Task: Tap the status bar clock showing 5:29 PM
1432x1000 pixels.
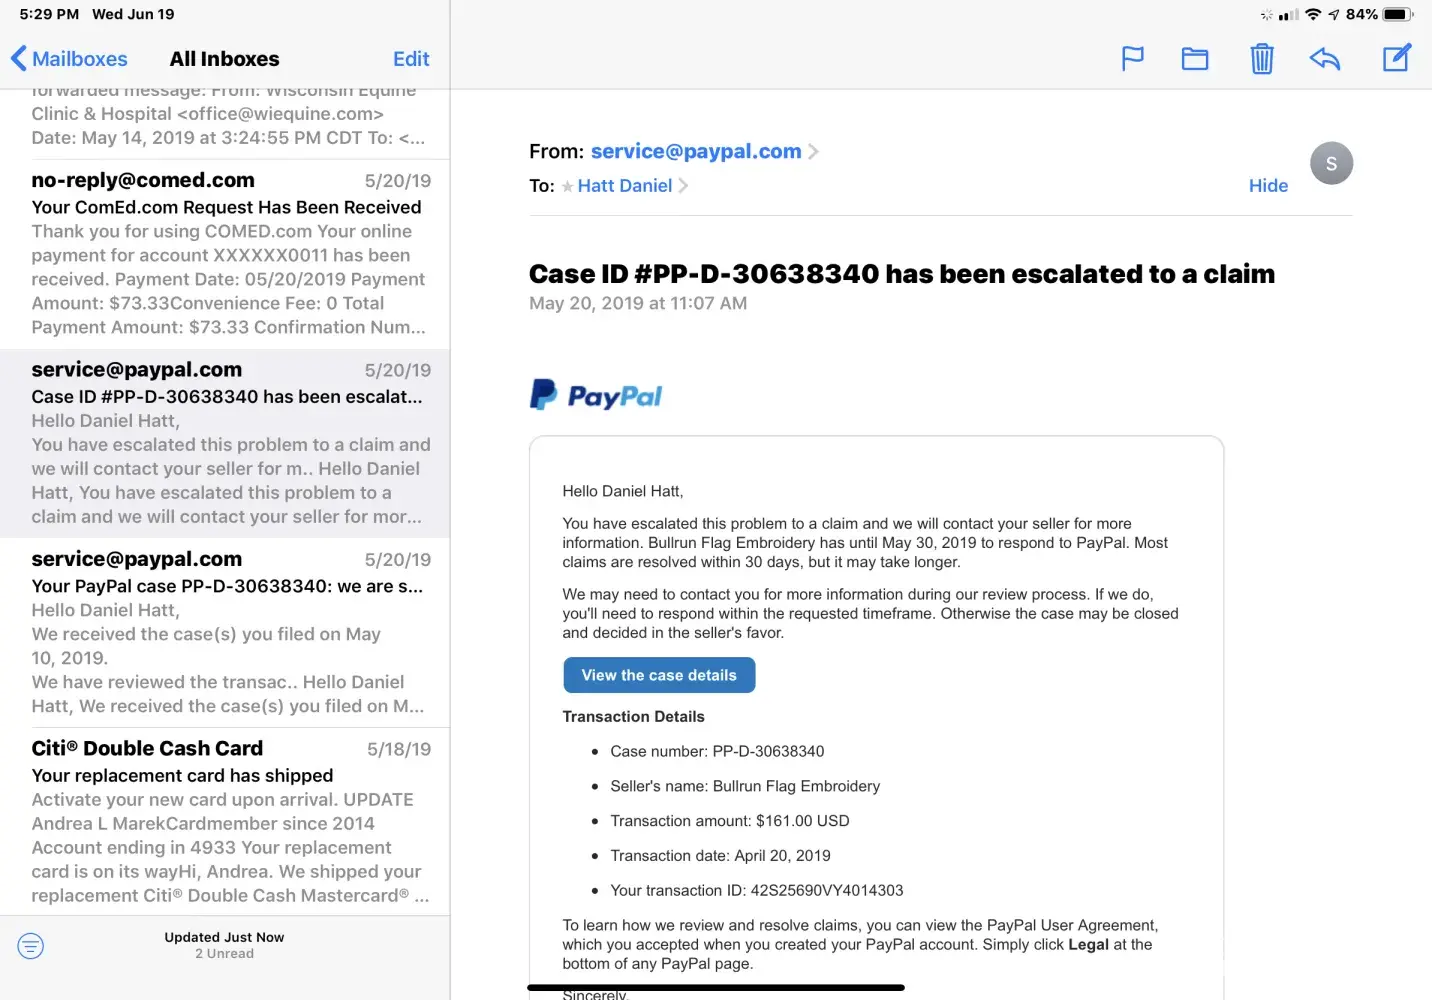Action: 49,14
